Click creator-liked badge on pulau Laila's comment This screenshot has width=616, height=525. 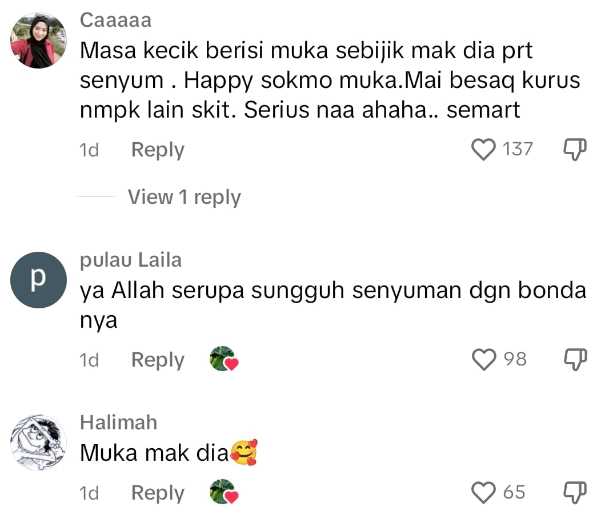pyautogui.click(x=223, y=360)
